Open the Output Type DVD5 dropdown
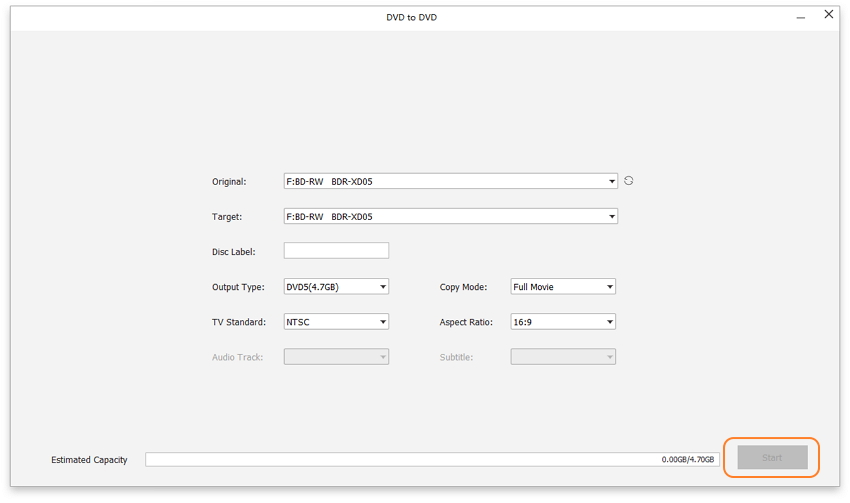Image resolution: width=850 pixels, height=503 pixels. pos(336,287)
